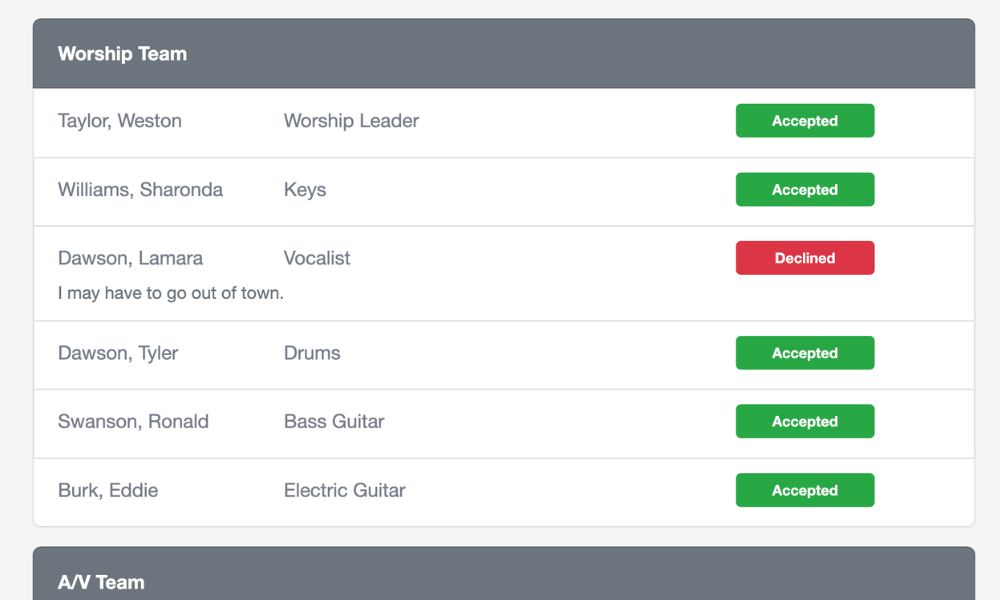Click Accepted badge for Taylor, Weston

tap(805, 121)
